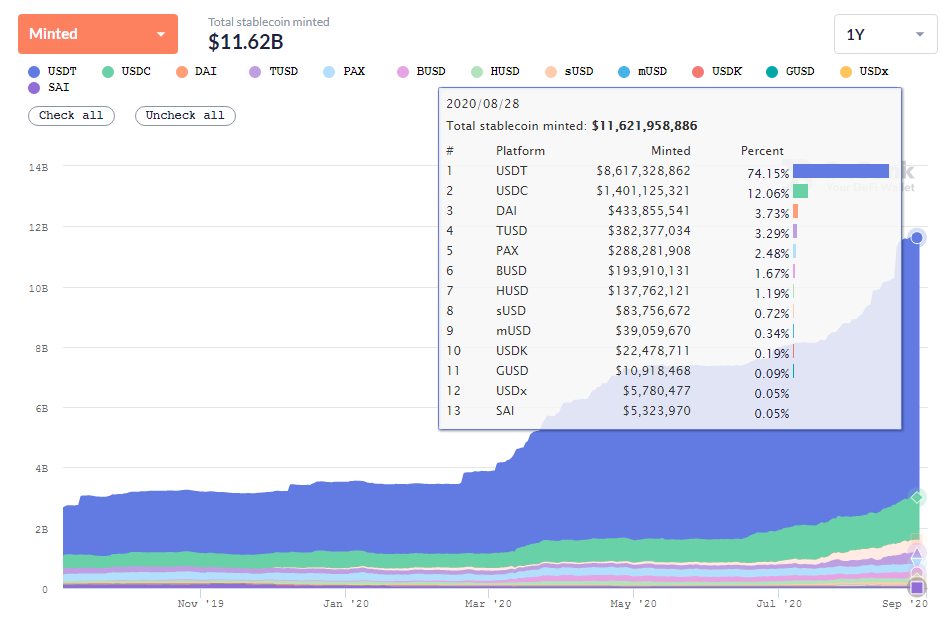Click the "Sep '20" x-axis label

905,604
